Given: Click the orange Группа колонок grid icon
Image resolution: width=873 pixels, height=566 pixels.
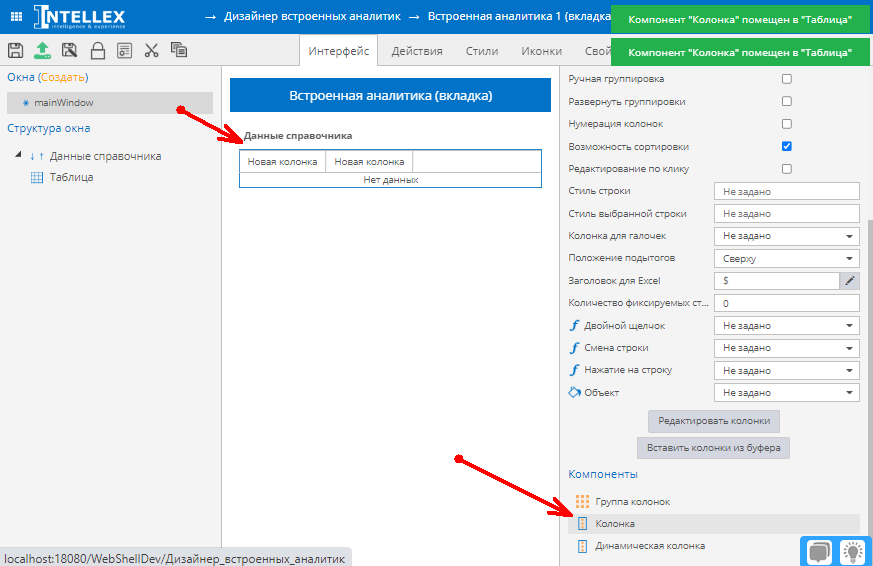Looking at the screenshot, I should [582, 501].
